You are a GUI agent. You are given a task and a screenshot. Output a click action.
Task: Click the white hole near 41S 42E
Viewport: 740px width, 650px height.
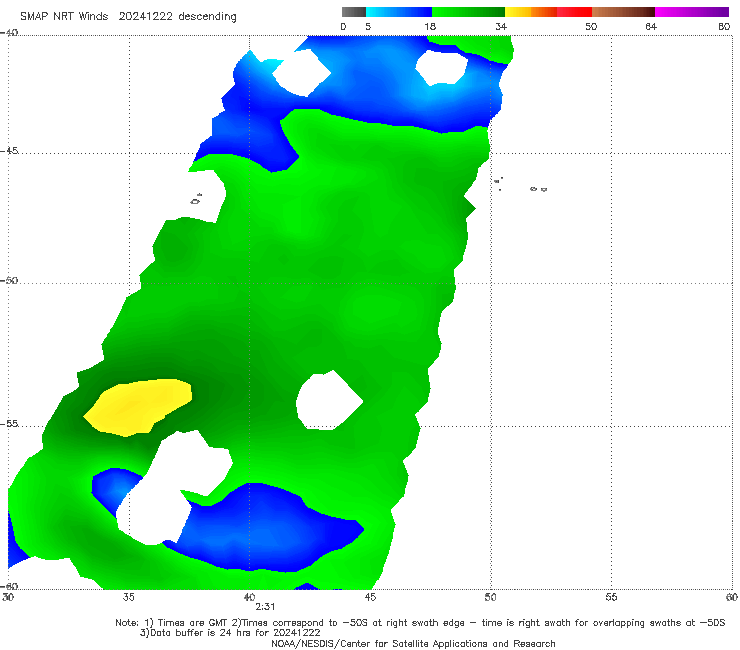point(302,73)
